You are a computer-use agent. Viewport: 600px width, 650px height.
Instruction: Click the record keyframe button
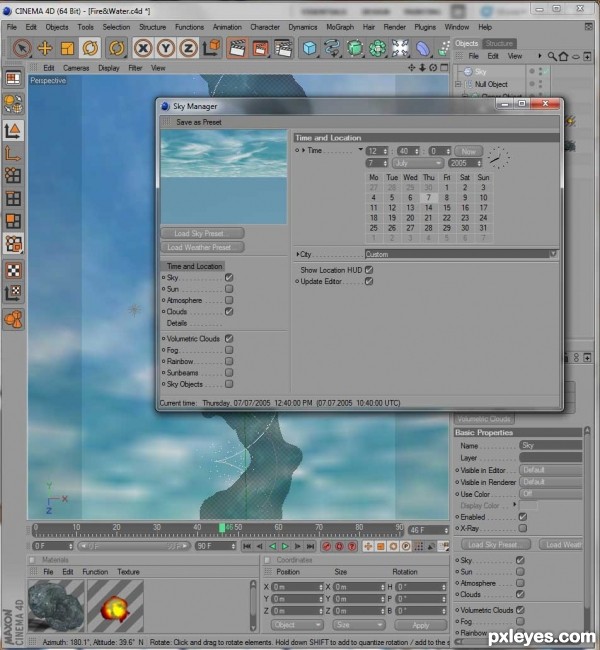[x=326, y=546]
